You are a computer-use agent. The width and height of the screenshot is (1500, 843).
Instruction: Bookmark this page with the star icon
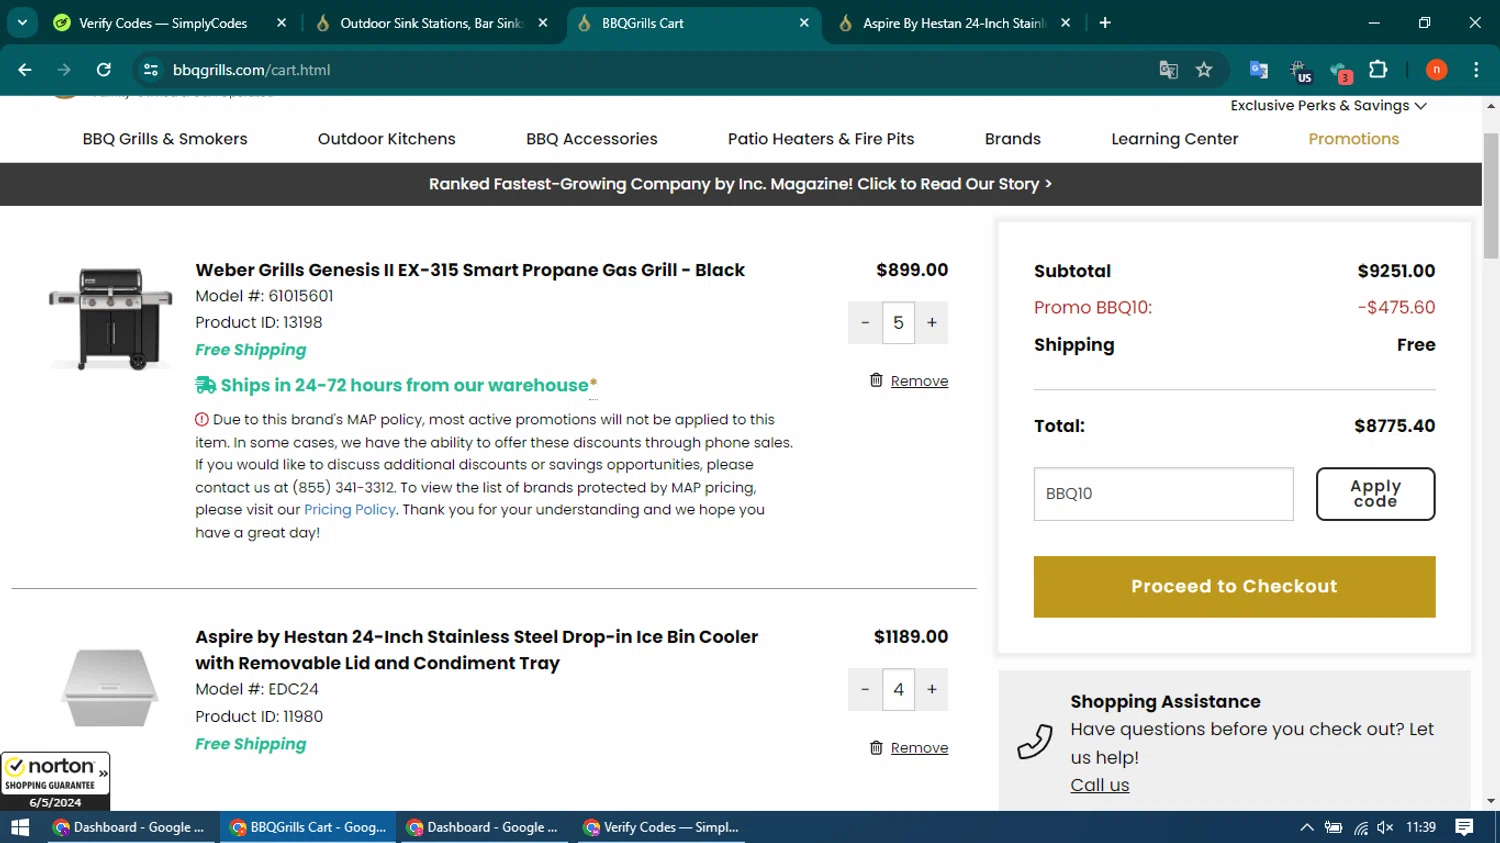point(1204,70)
